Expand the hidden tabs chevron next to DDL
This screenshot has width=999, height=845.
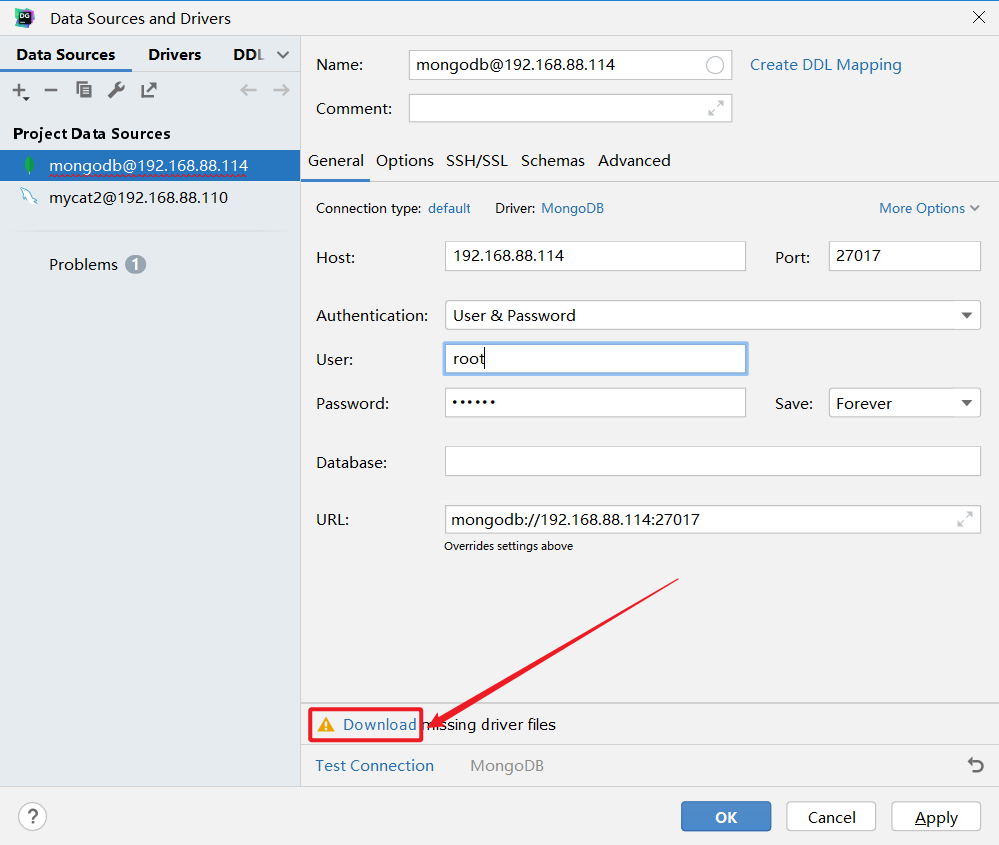coord(283,55)
